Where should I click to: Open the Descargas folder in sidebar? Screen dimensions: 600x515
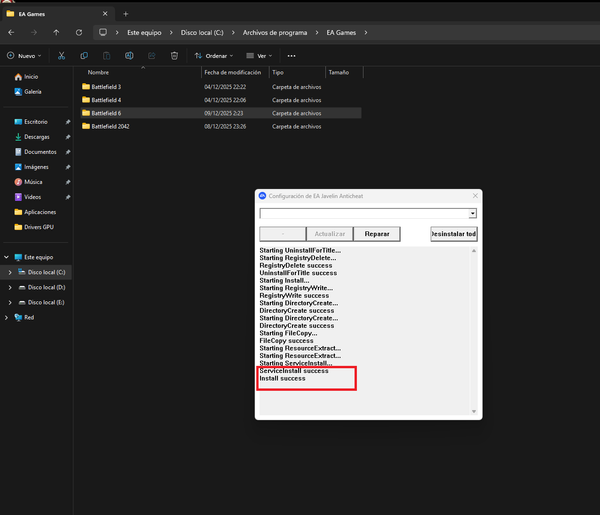click(x=36, y=136)
